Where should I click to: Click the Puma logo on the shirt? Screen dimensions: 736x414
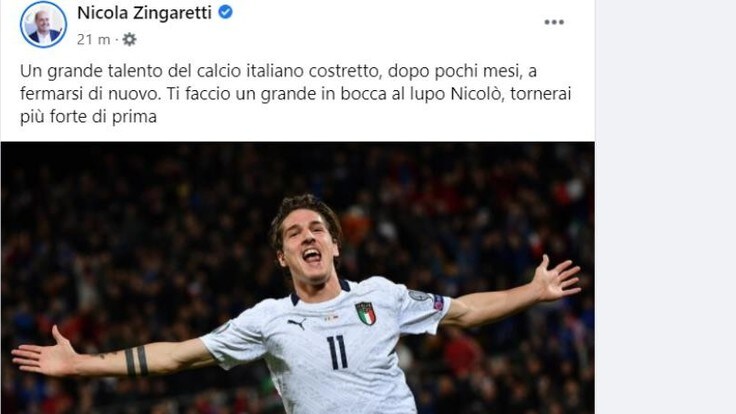point(297,323)
